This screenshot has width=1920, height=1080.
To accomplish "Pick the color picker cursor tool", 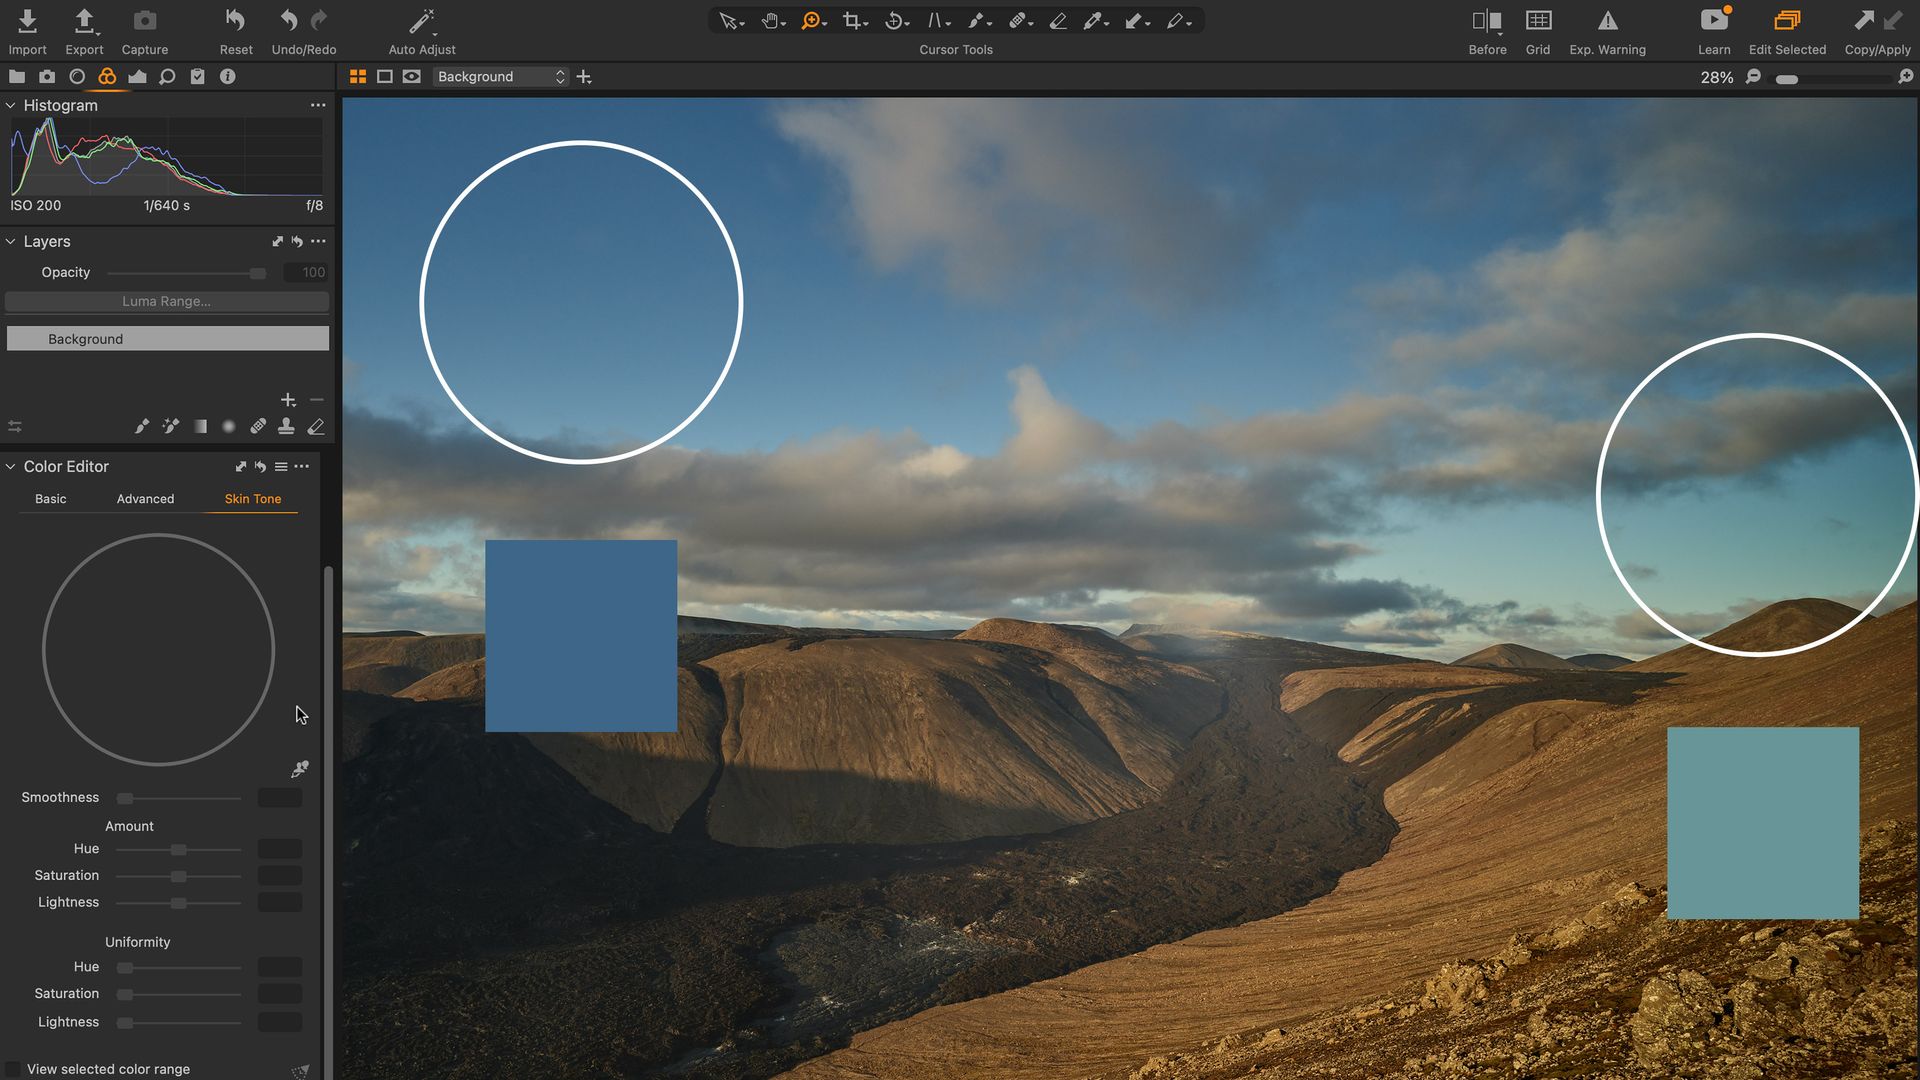I will point(1093,20).
